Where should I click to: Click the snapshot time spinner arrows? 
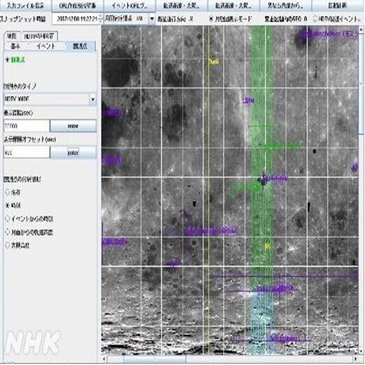pyautogui.click(x=101, y=19)
